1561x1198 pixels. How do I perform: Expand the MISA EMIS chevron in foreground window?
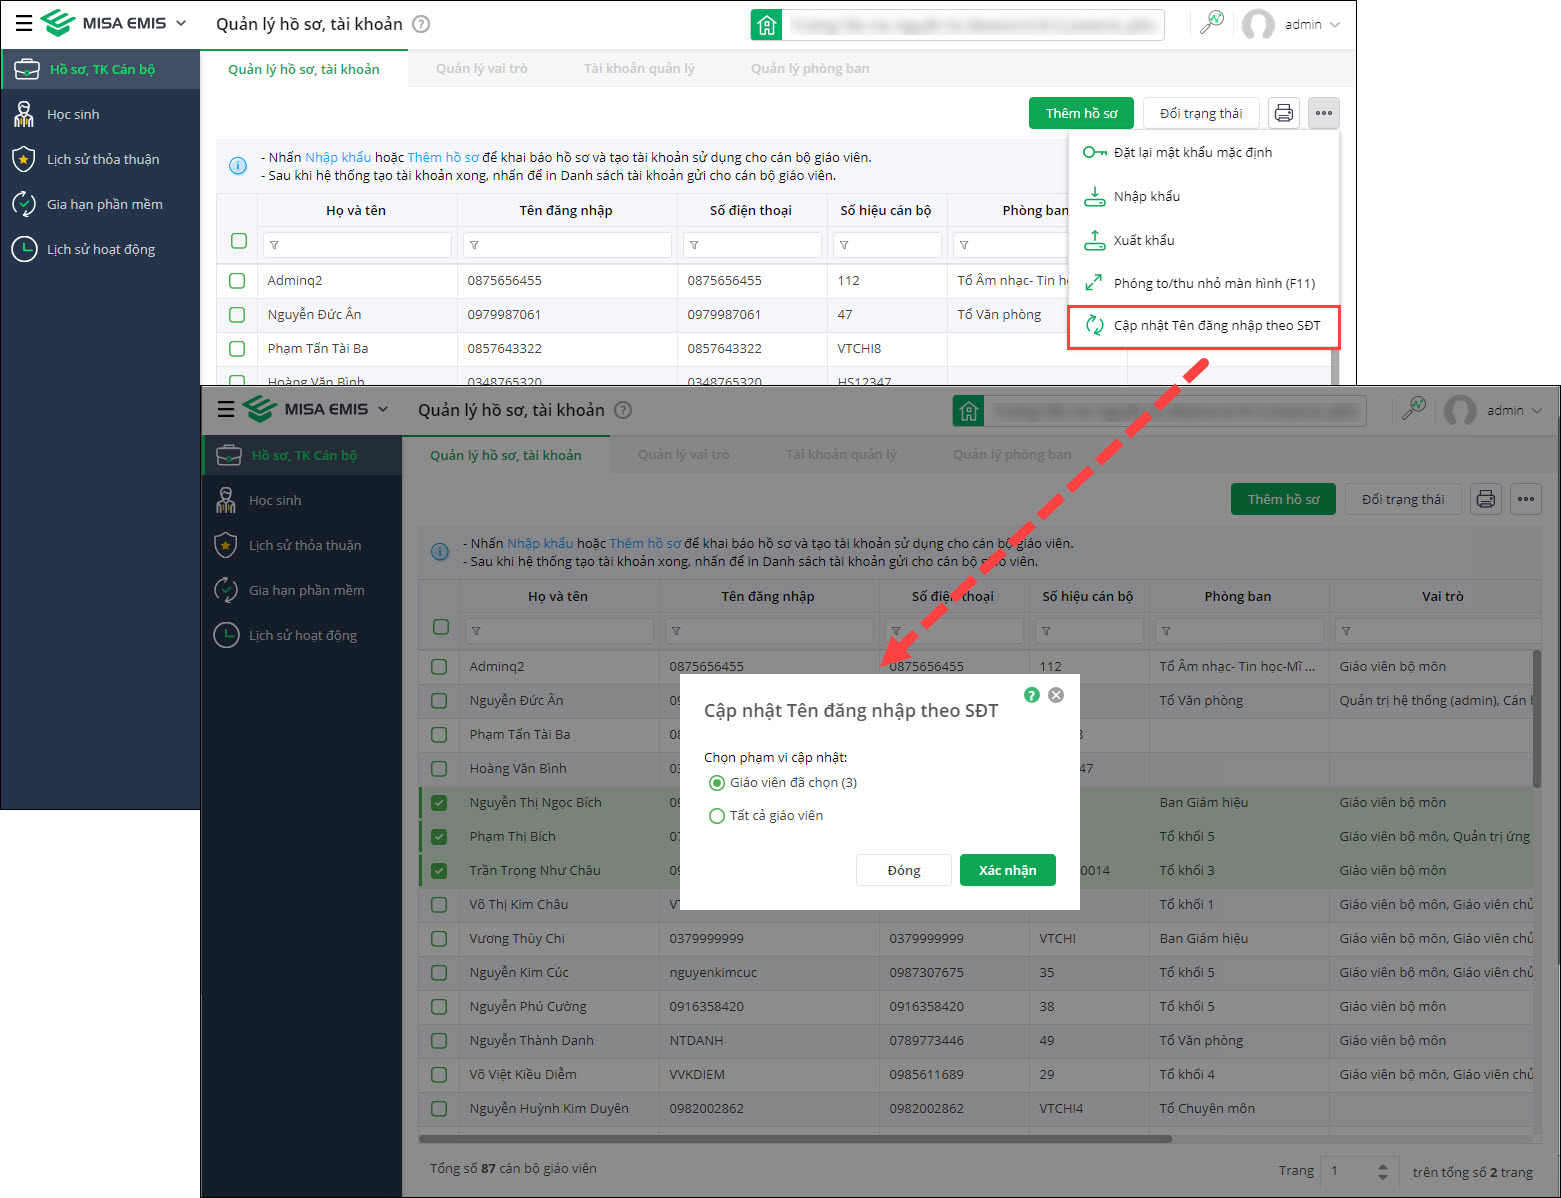383,409
